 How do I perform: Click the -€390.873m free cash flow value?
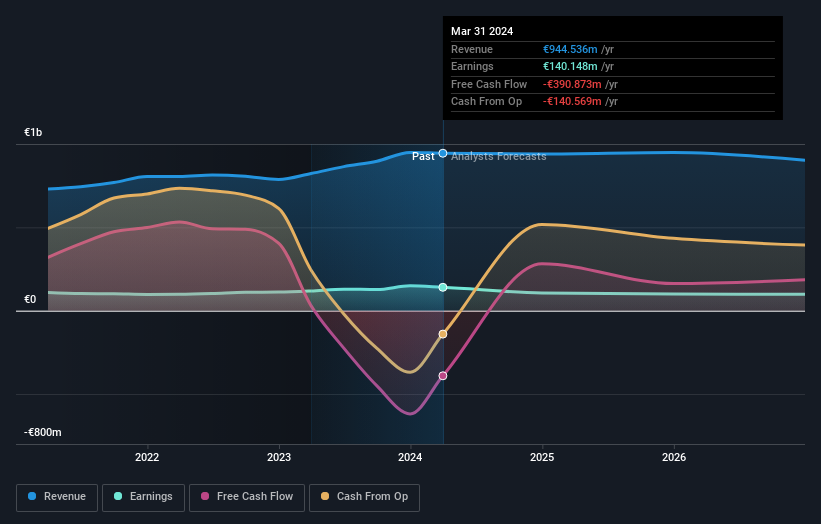click(x=572, y=84)
